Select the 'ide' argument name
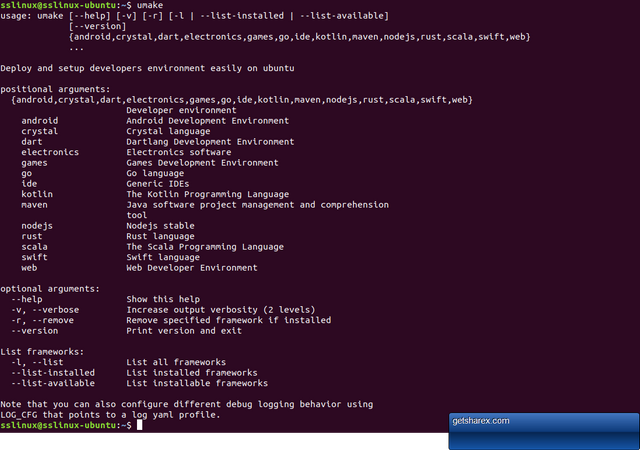 point(29,184)
